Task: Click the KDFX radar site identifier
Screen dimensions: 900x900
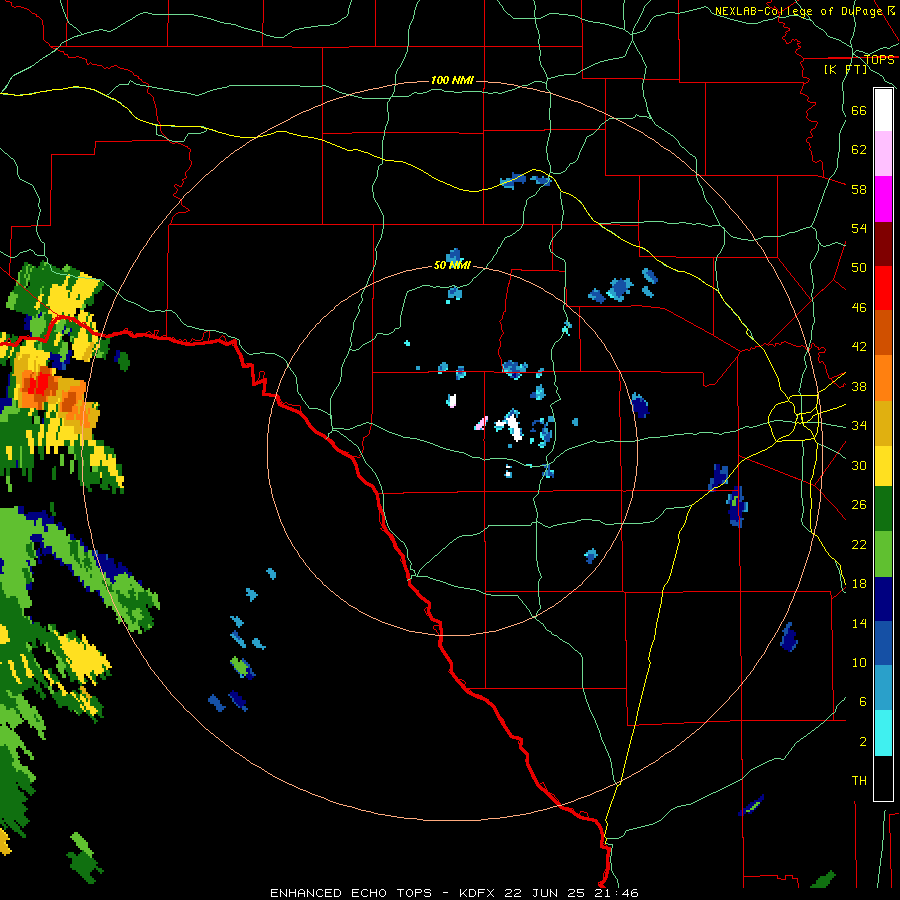Action: pos(479,893)
